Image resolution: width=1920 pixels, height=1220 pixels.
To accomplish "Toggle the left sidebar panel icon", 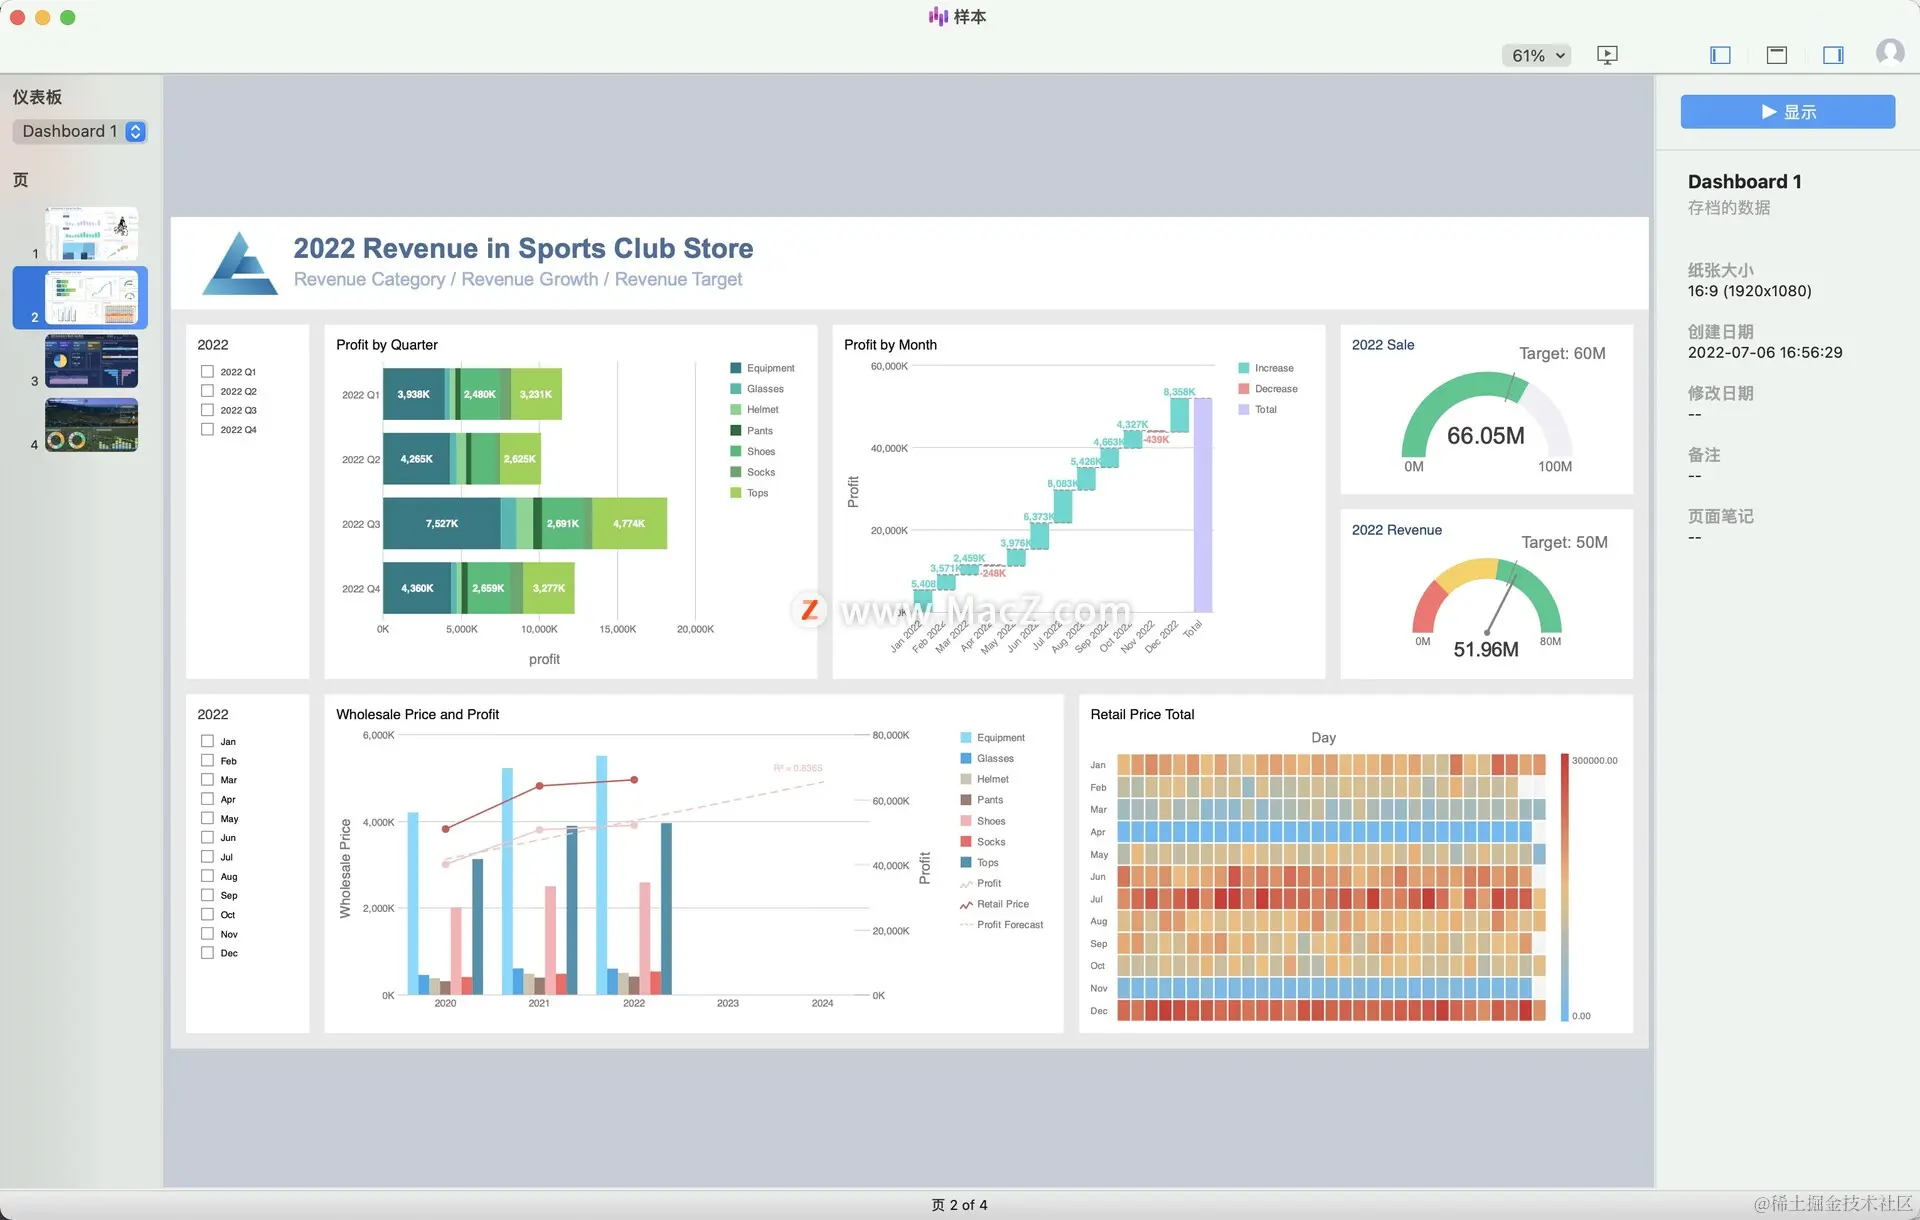I will [1720, 55].
